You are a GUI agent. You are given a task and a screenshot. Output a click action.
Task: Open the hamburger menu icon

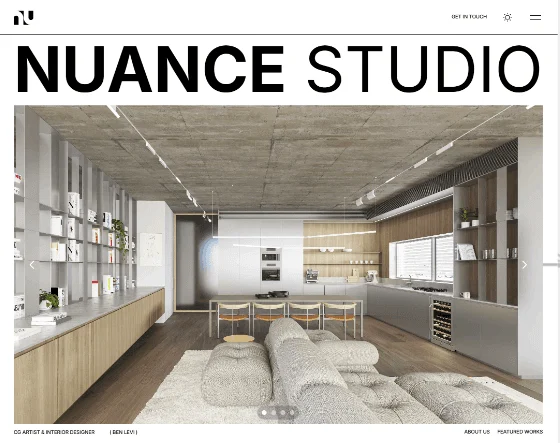click(x=535, y=17)
